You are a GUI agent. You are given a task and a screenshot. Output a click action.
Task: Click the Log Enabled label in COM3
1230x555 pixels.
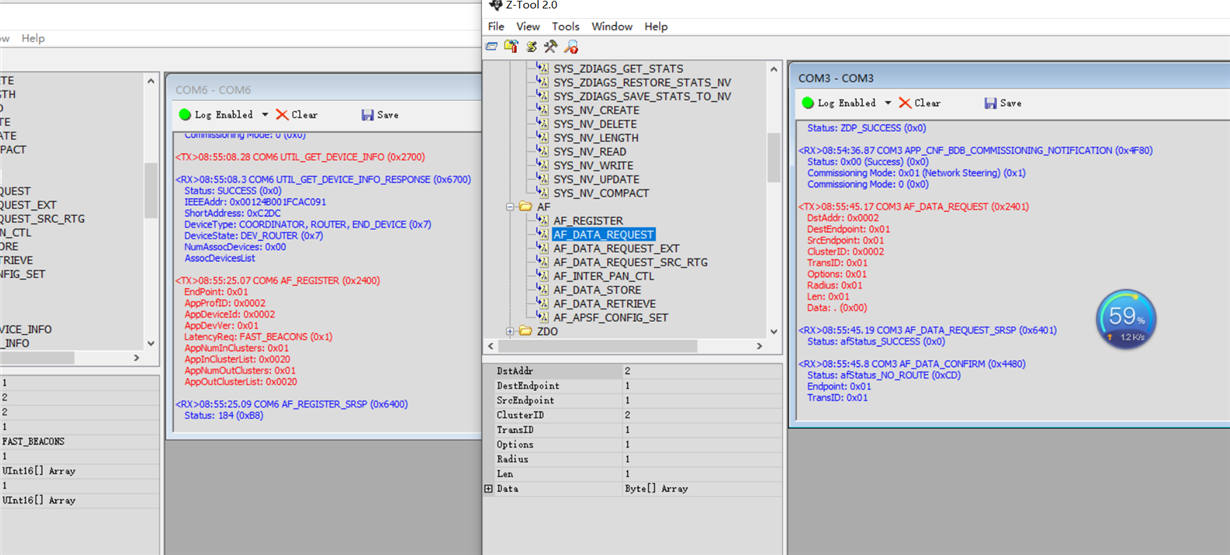pyautogui.click(x=847, y=103)
